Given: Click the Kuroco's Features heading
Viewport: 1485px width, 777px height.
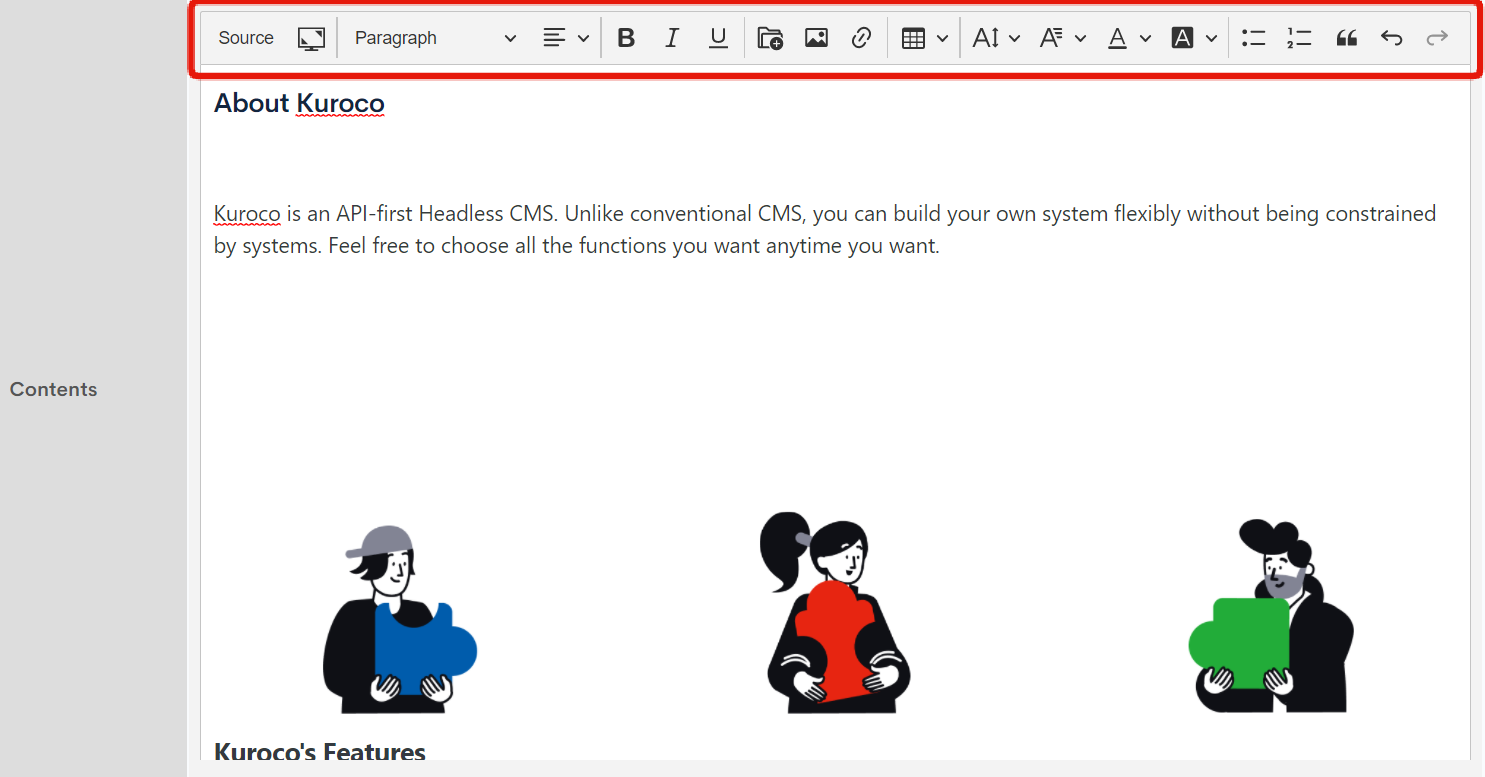Looking at the screenshot, I should [320, 752].
